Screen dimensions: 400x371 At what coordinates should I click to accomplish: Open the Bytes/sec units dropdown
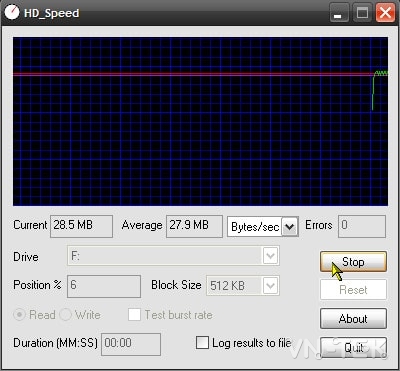point(290,227)
